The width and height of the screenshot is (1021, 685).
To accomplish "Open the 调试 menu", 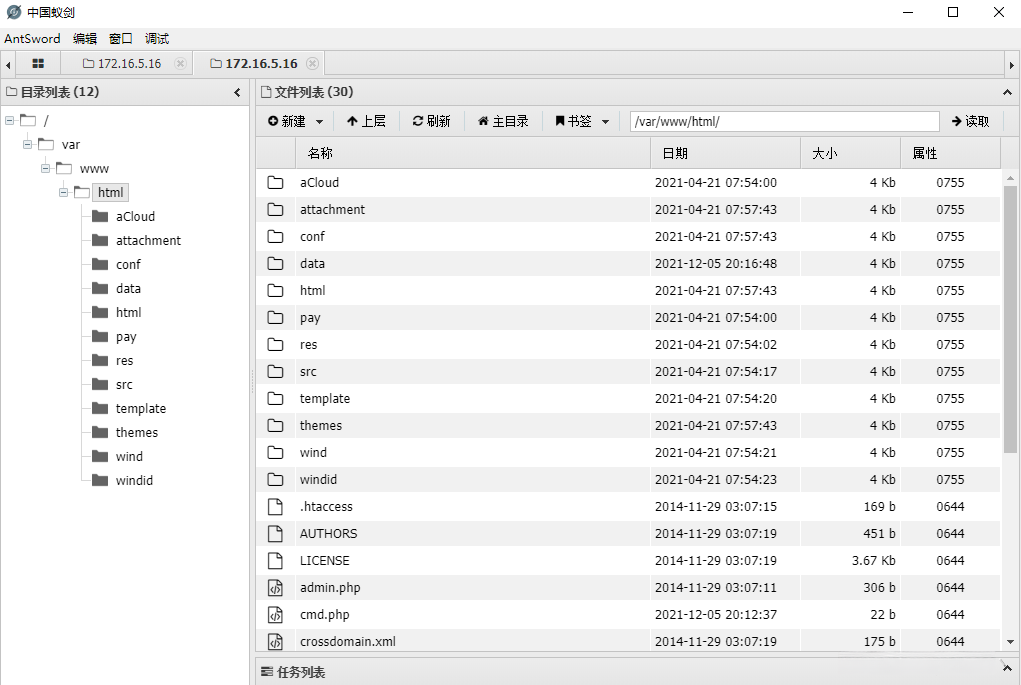I will pyautogui.click(x=157, y=38).
